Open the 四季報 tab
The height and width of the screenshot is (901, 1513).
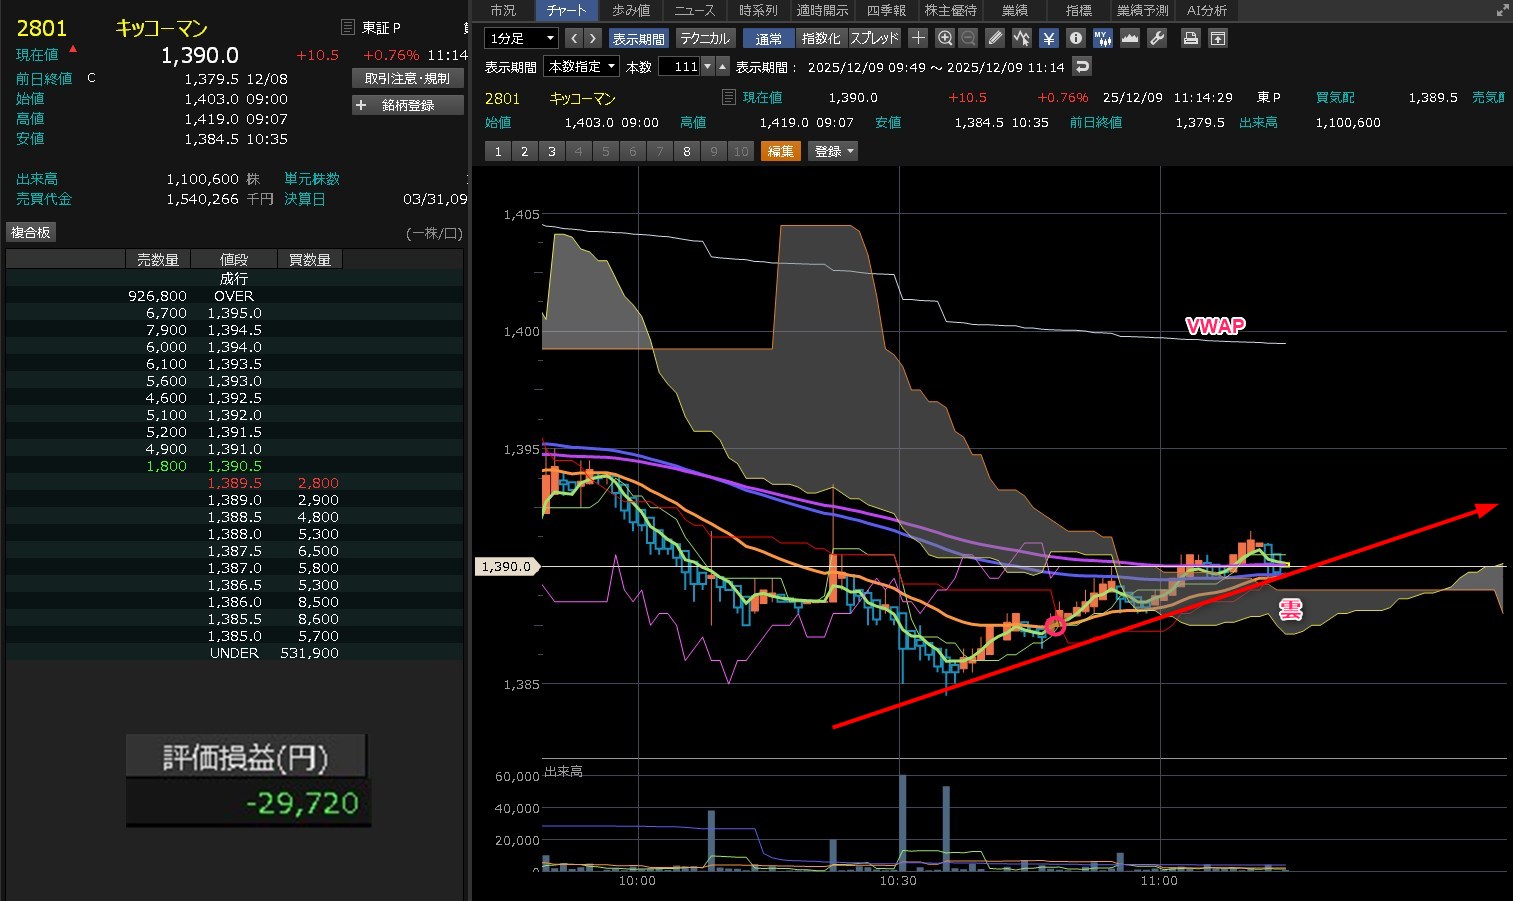click(885, 10)
